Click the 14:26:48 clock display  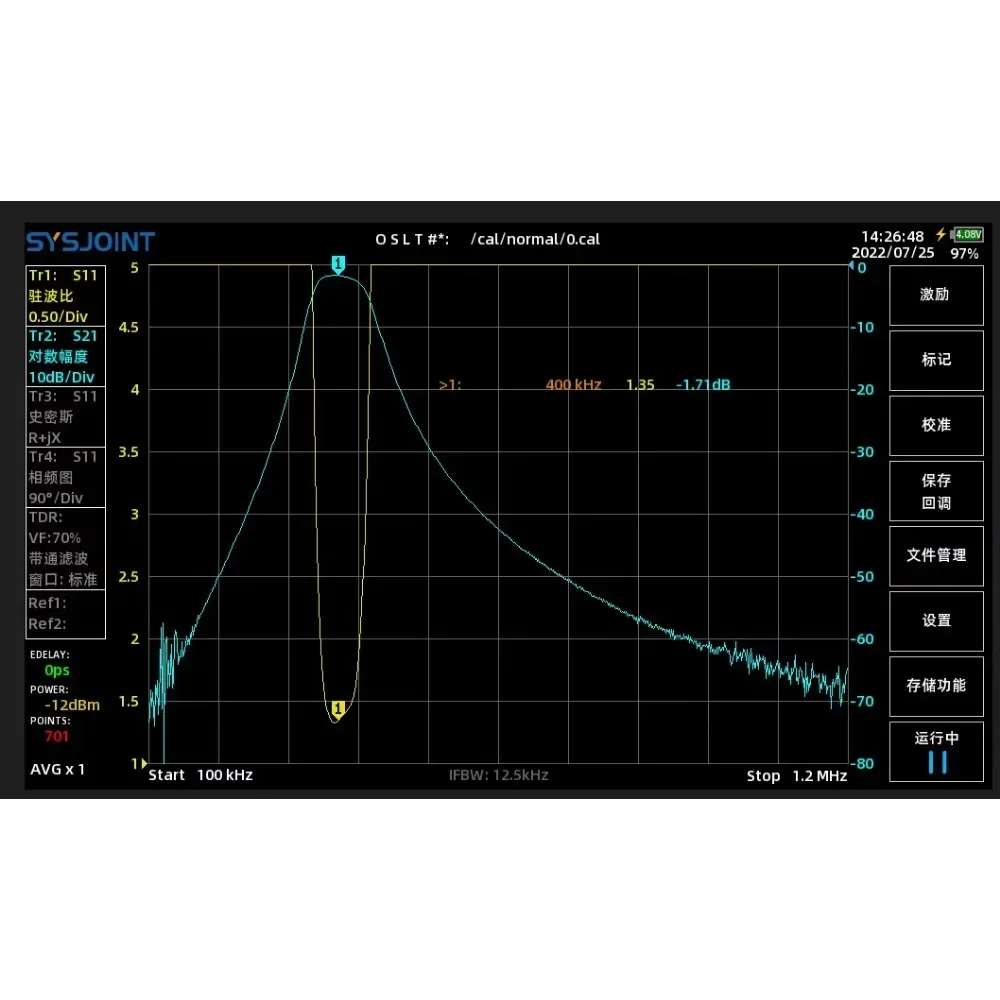click(x=892, y=237)
